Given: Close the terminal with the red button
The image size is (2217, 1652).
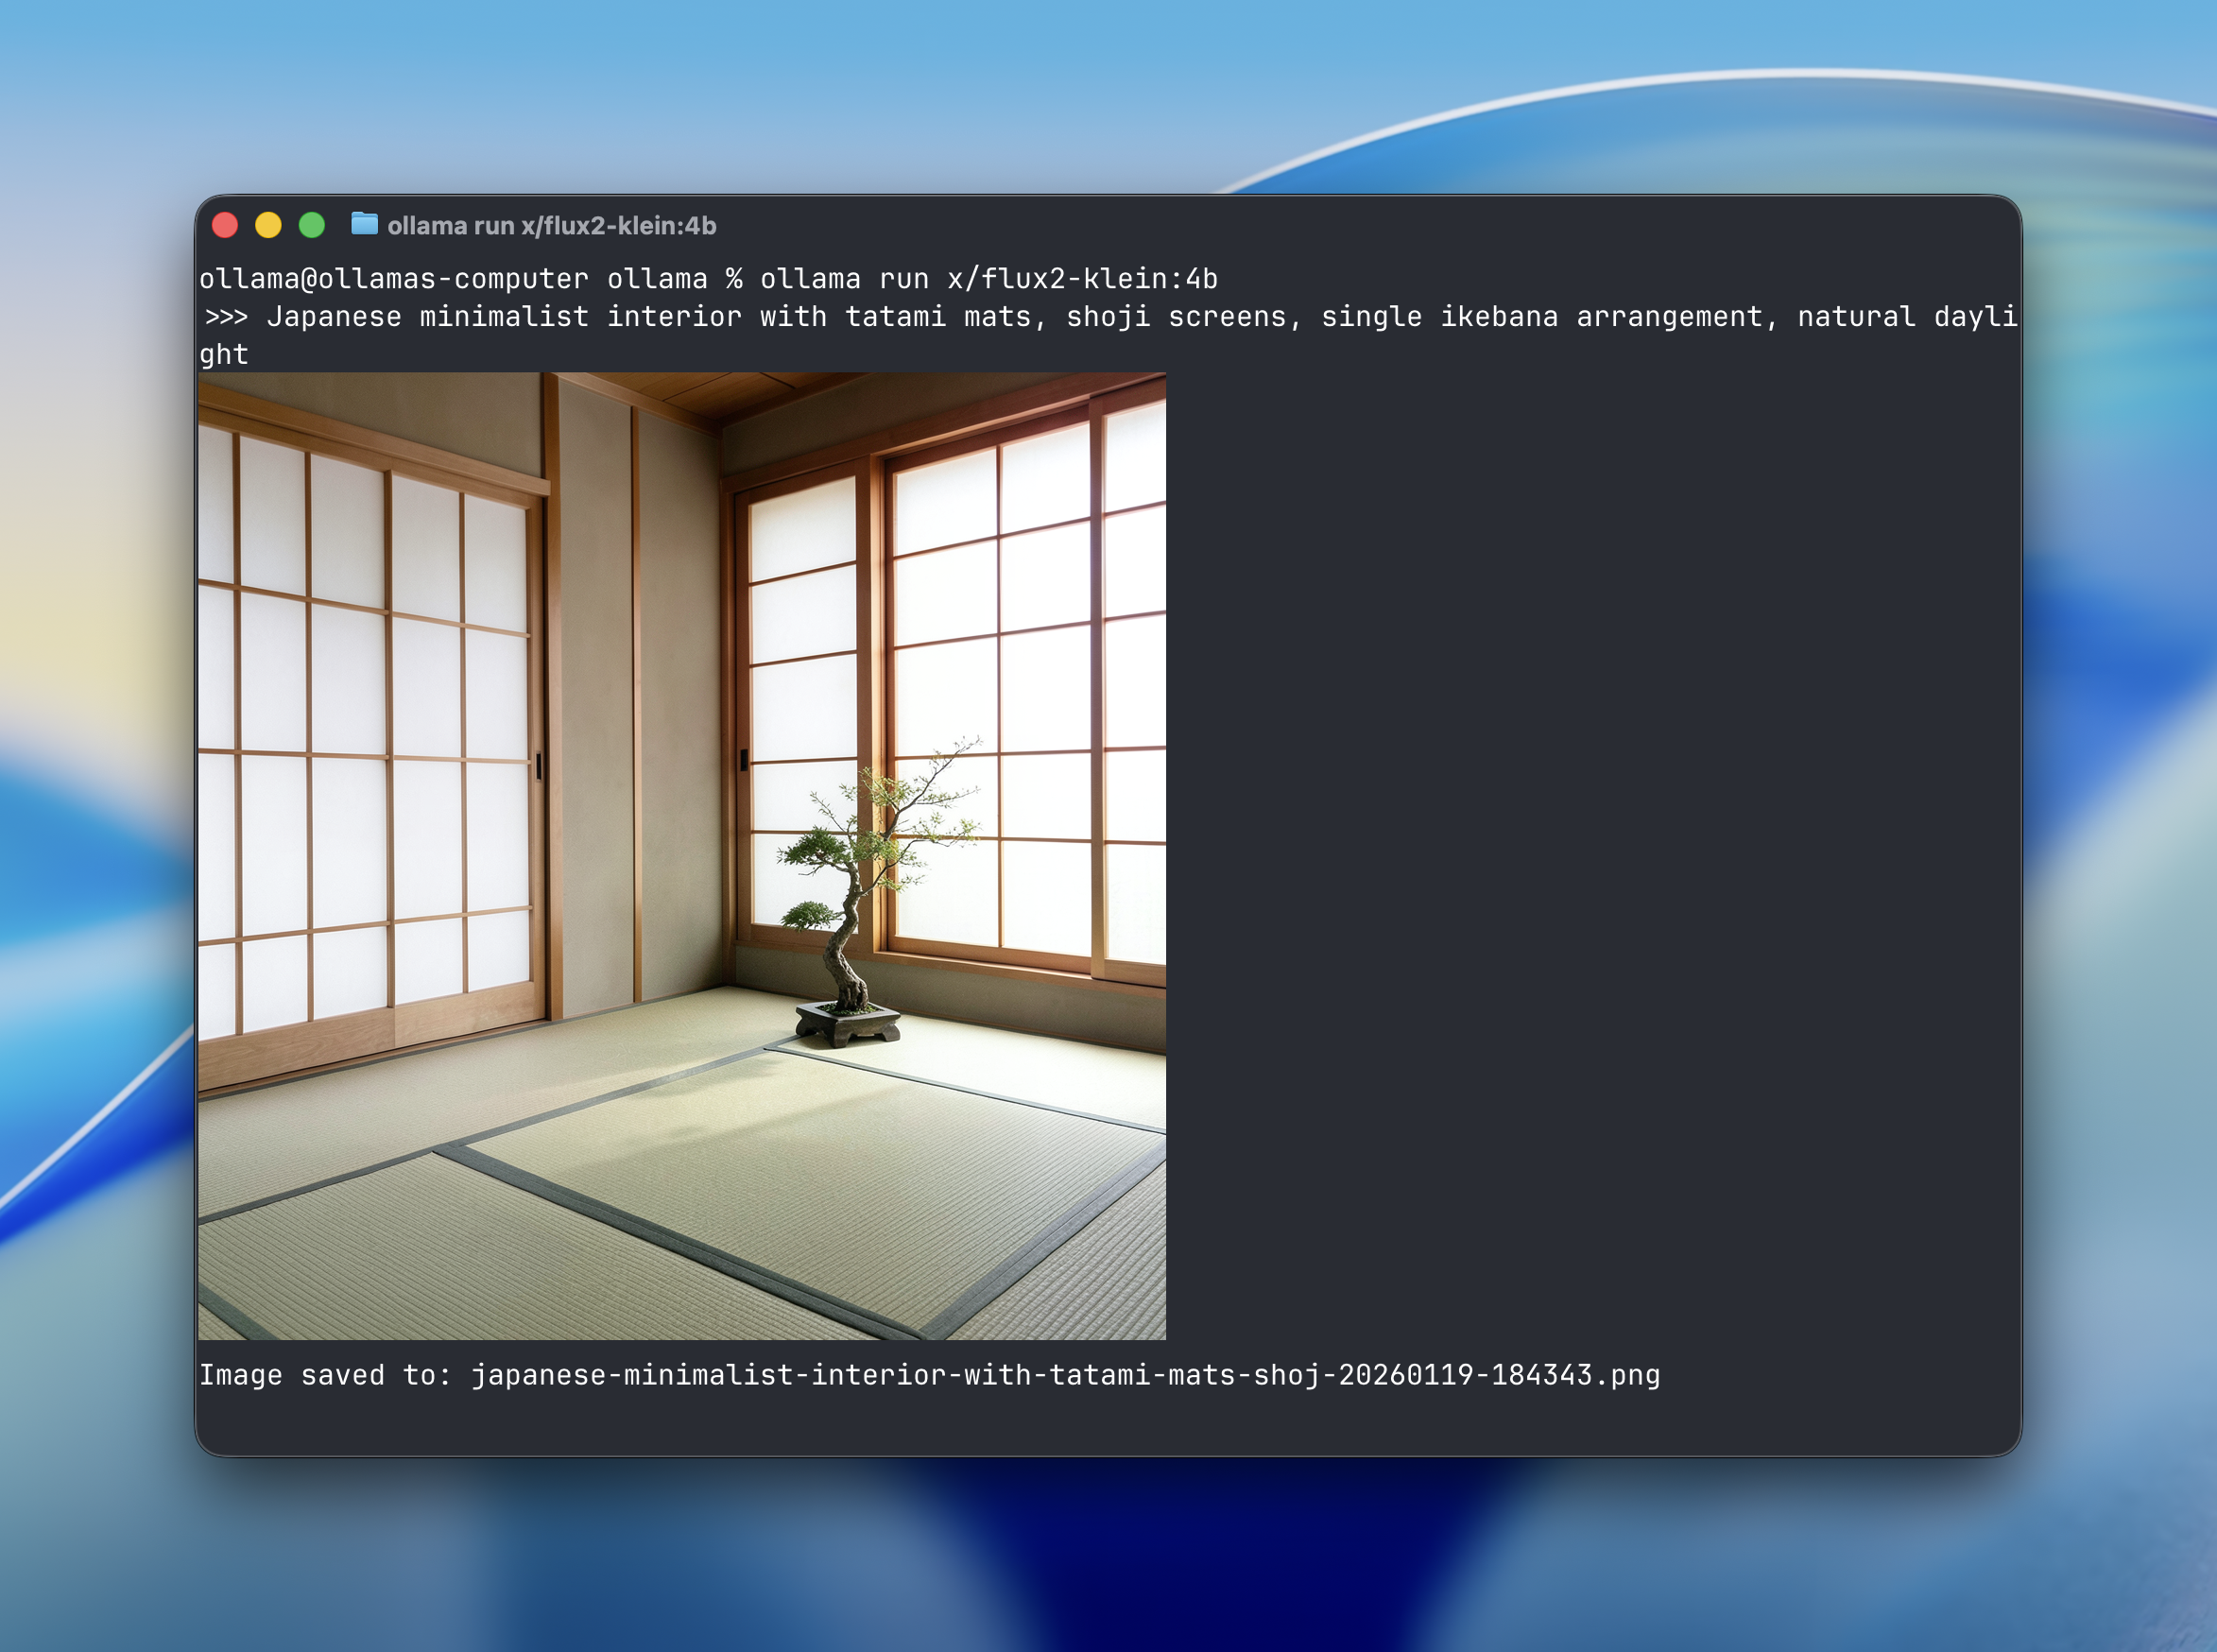Looking at the screenshot, I should click(225, 225).
